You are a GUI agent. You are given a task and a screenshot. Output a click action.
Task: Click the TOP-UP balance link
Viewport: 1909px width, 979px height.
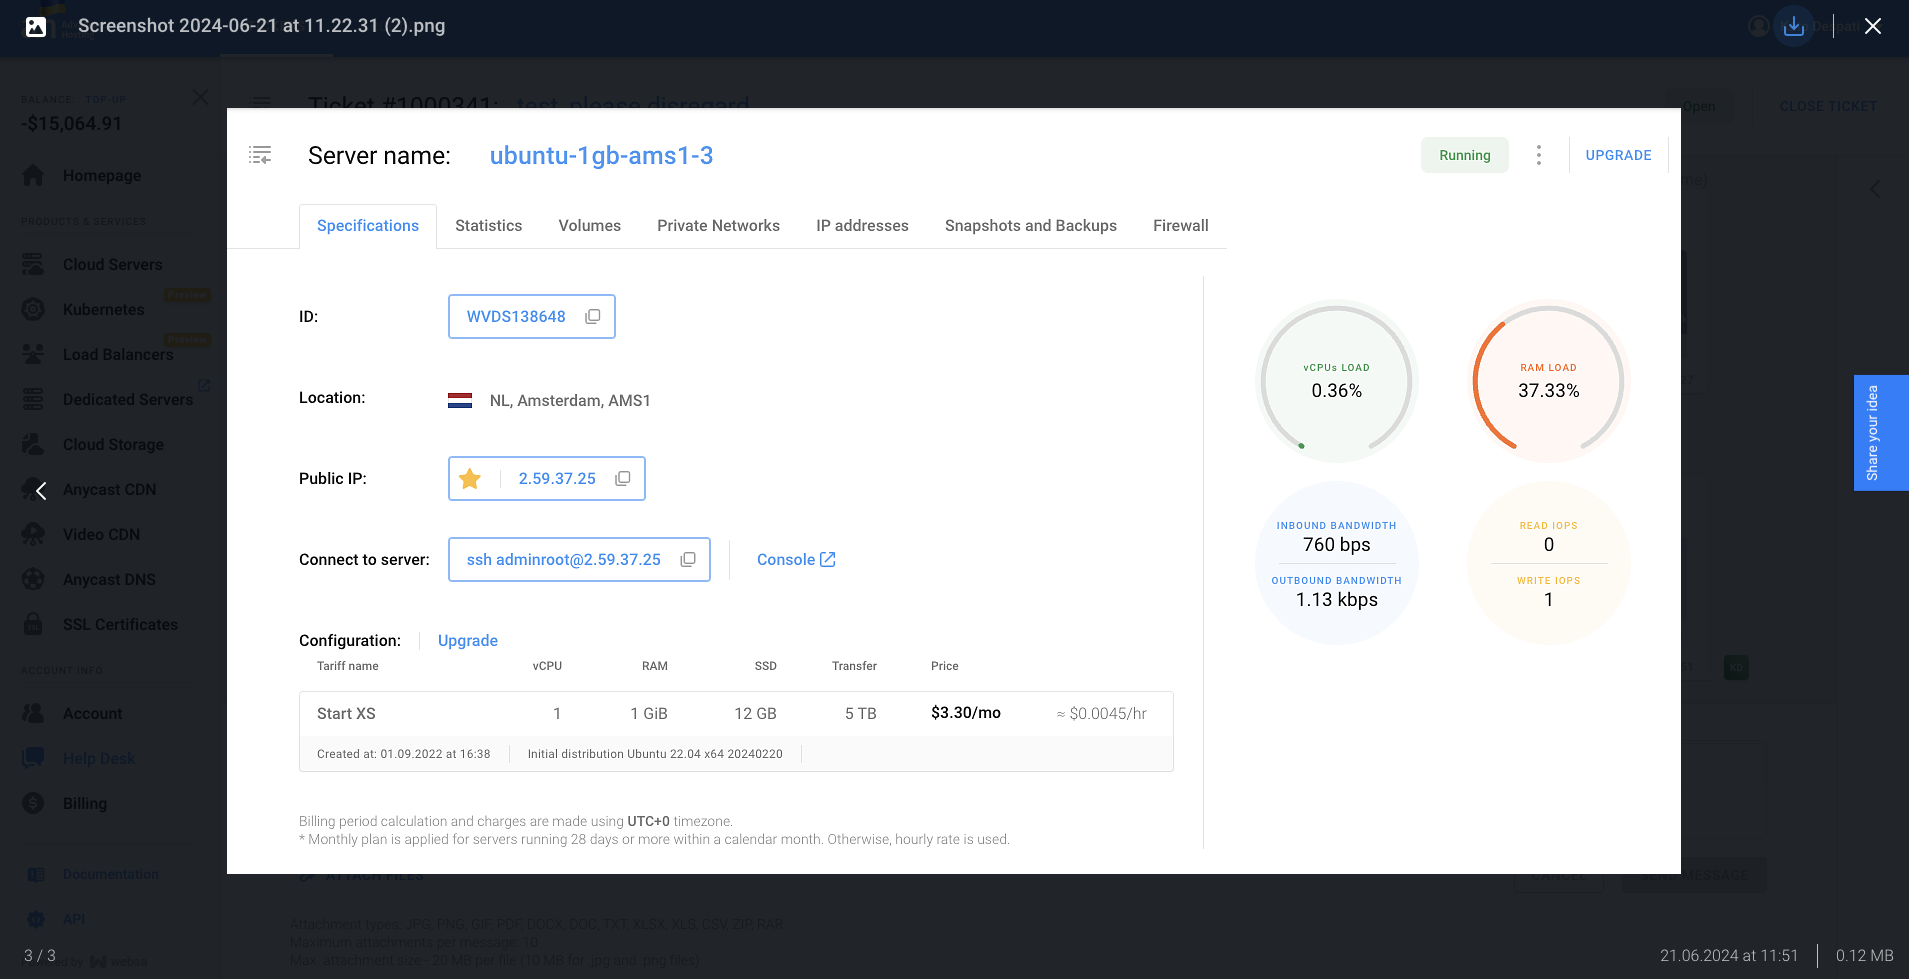pos(106,100)
